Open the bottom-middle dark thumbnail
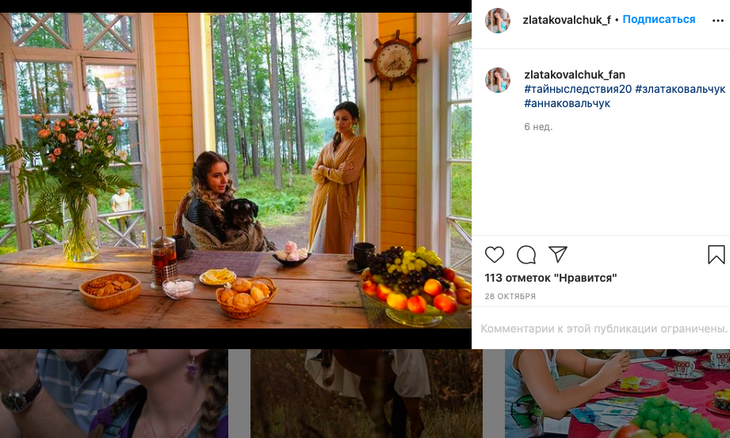The width and height of the screenshot is (730, 438). (366, 394)
